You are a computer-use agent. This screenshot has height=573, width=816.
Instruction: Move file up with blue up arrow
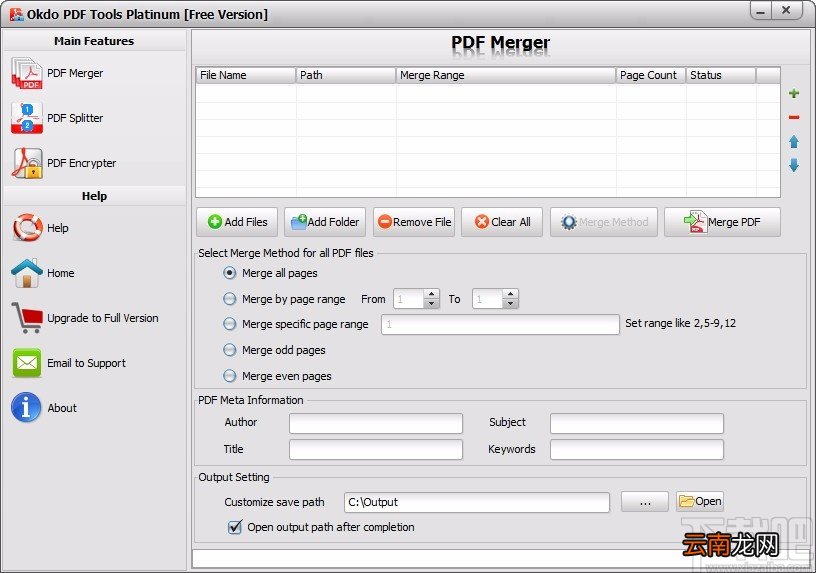click(794, 142)
